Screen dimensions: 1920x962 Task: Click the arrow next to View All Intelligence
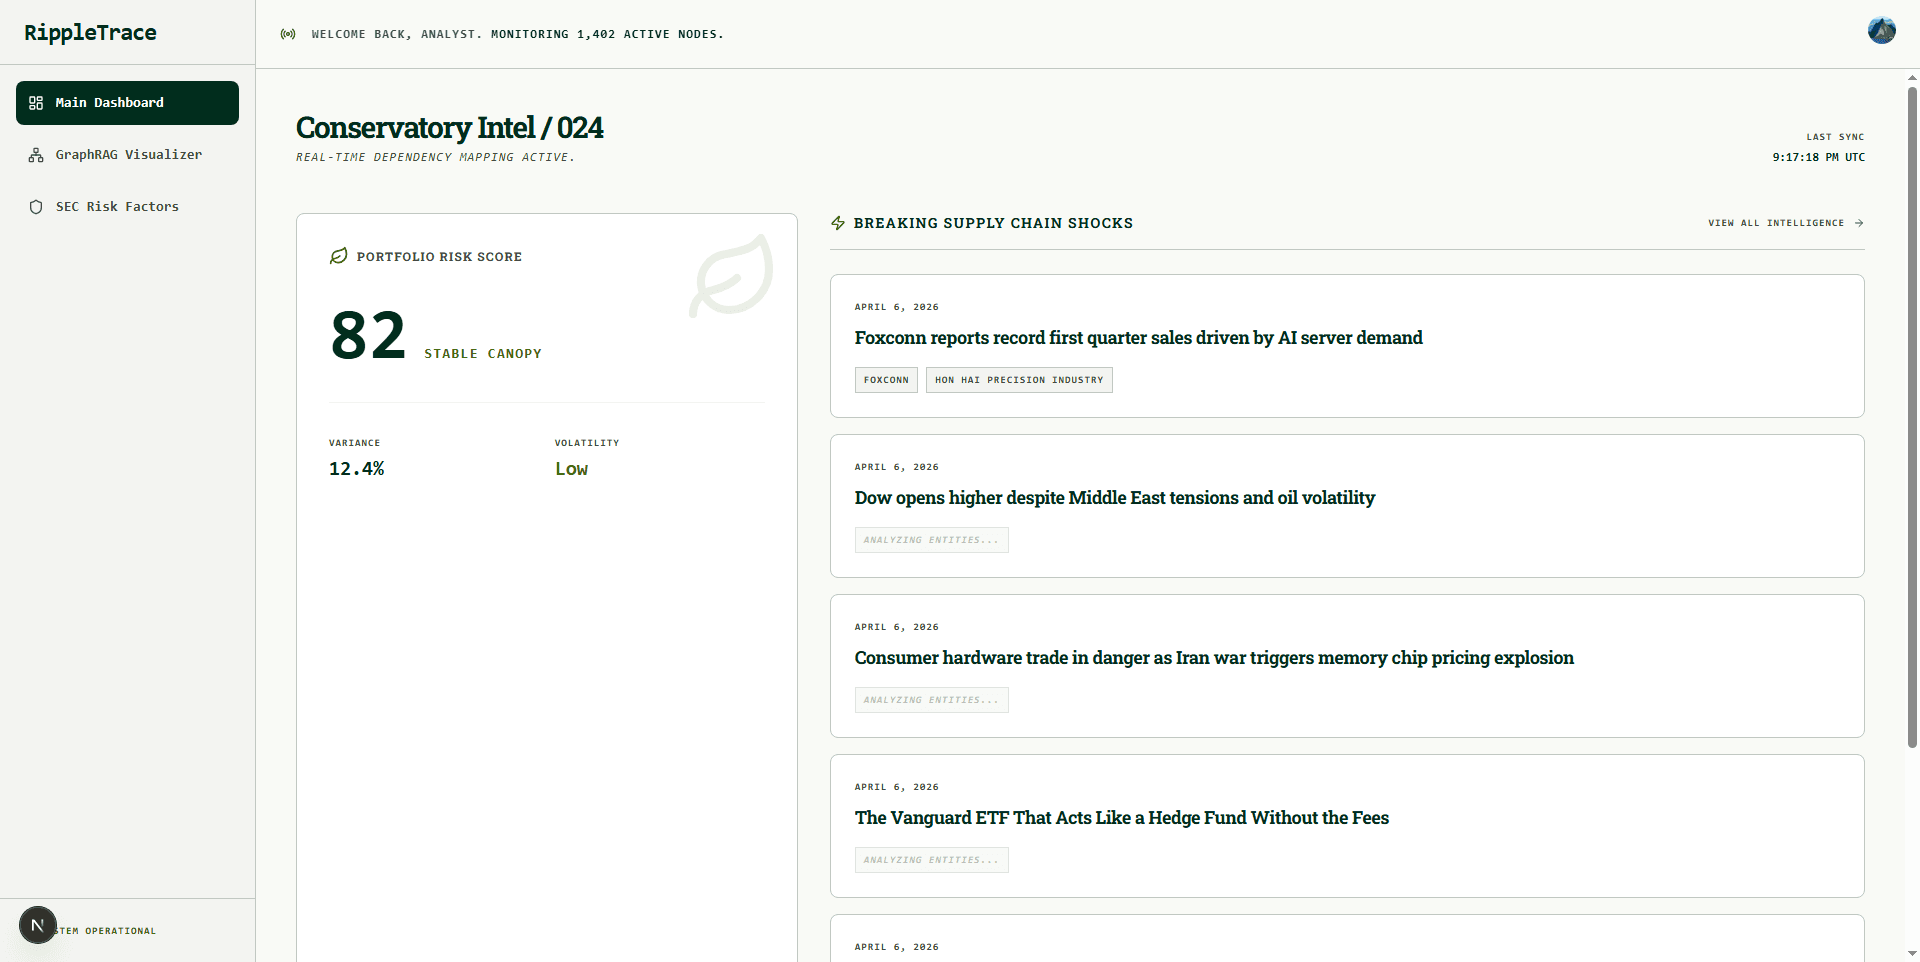pyautogui.click(x=1859, y=223)
